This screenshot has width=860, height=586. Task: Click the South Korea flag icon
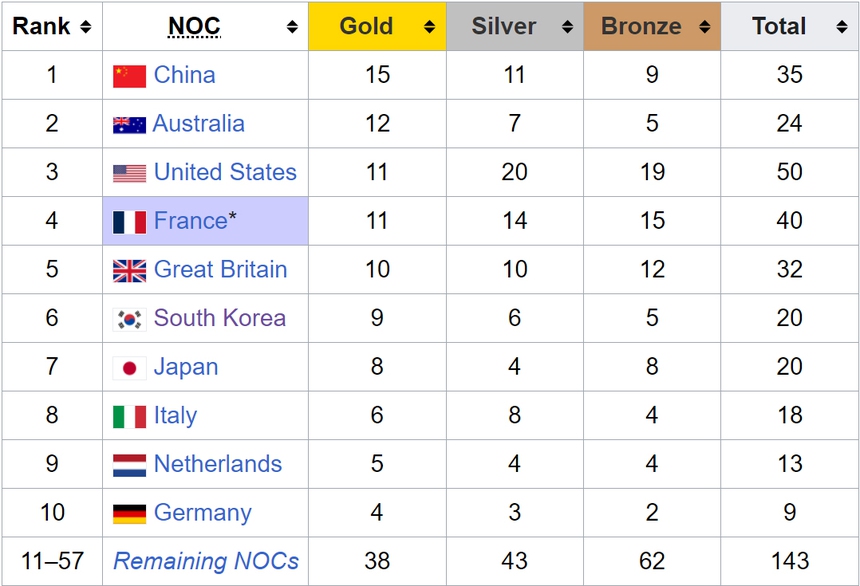pos(129,318)
